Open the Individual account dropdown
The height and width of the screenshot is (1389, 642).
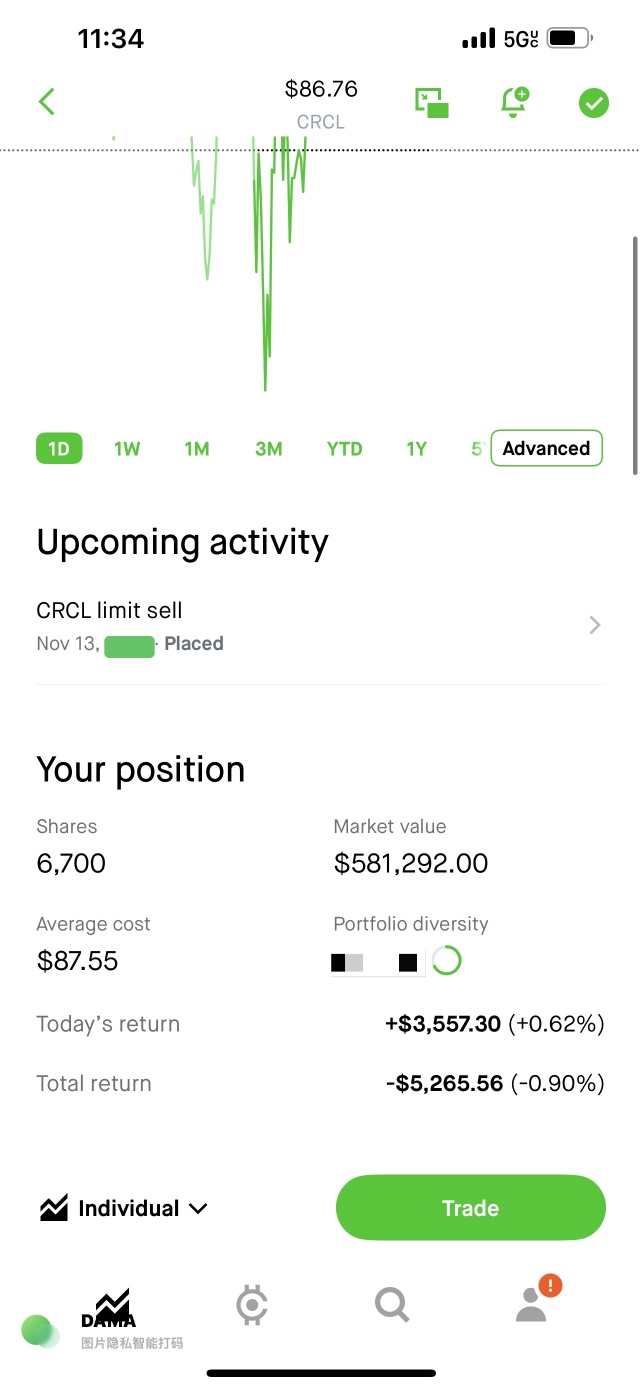[x=124, y=1208]
